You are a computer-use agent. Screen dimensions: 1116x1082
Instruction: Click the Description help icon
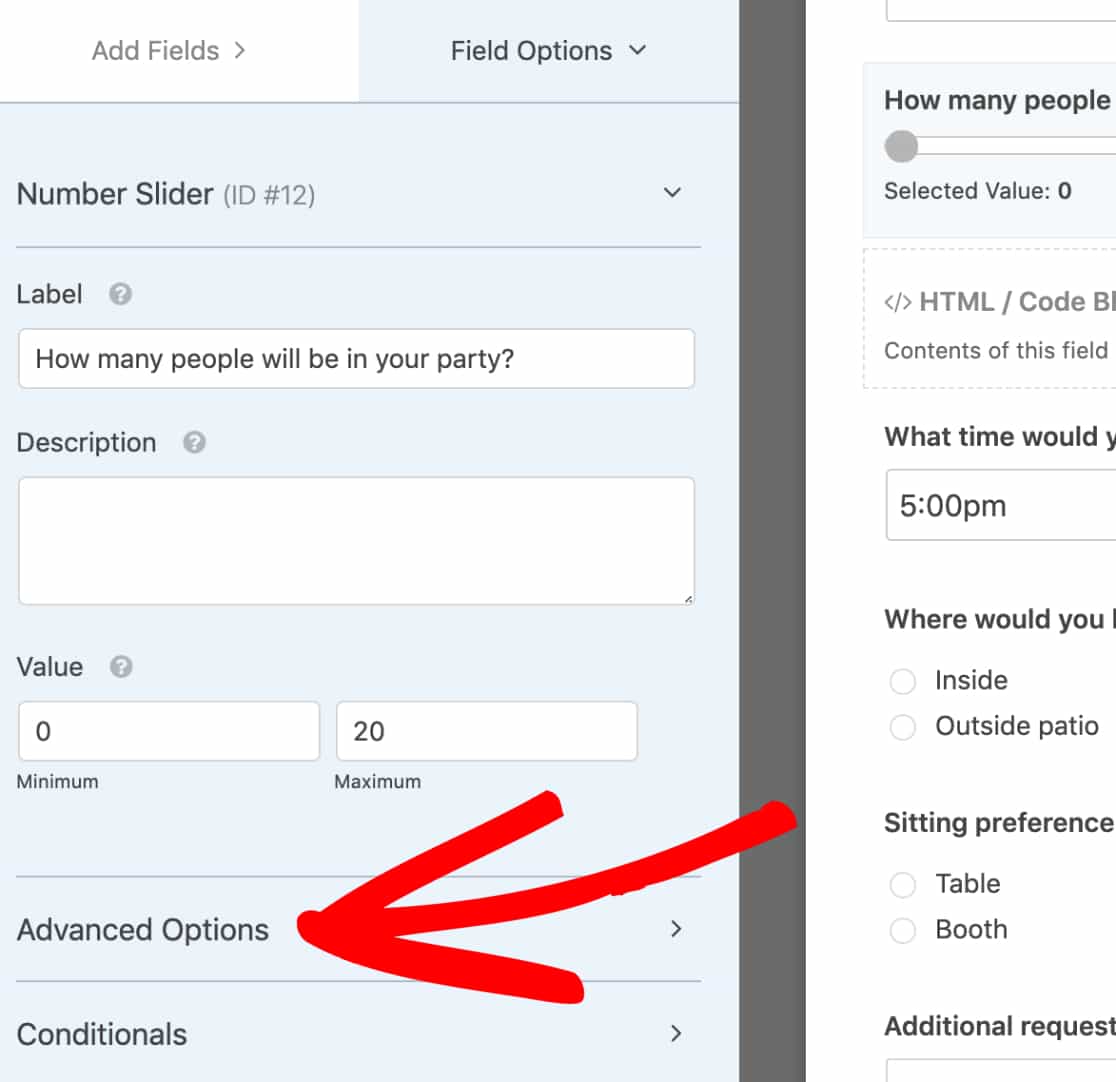(195, 441)
